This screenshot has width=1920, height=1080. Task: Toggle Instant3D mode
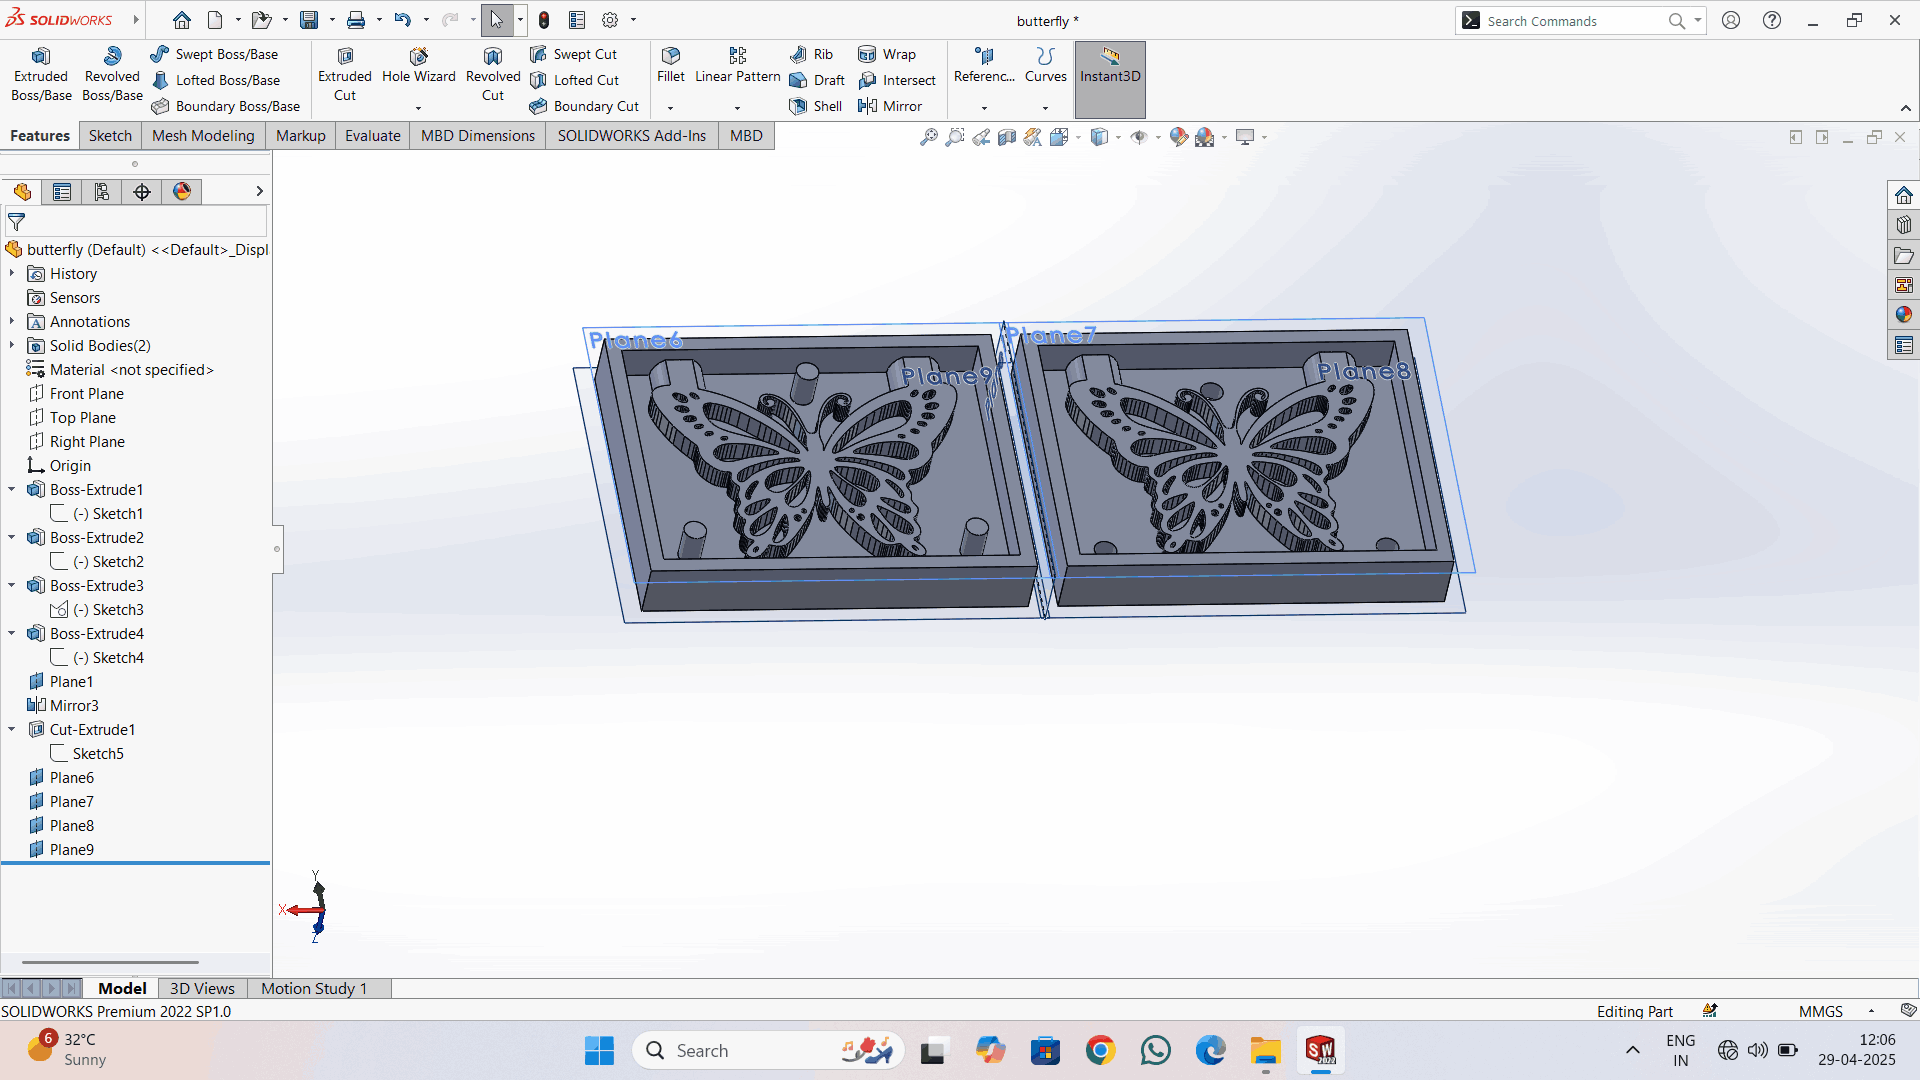(x=1110, y=79)
